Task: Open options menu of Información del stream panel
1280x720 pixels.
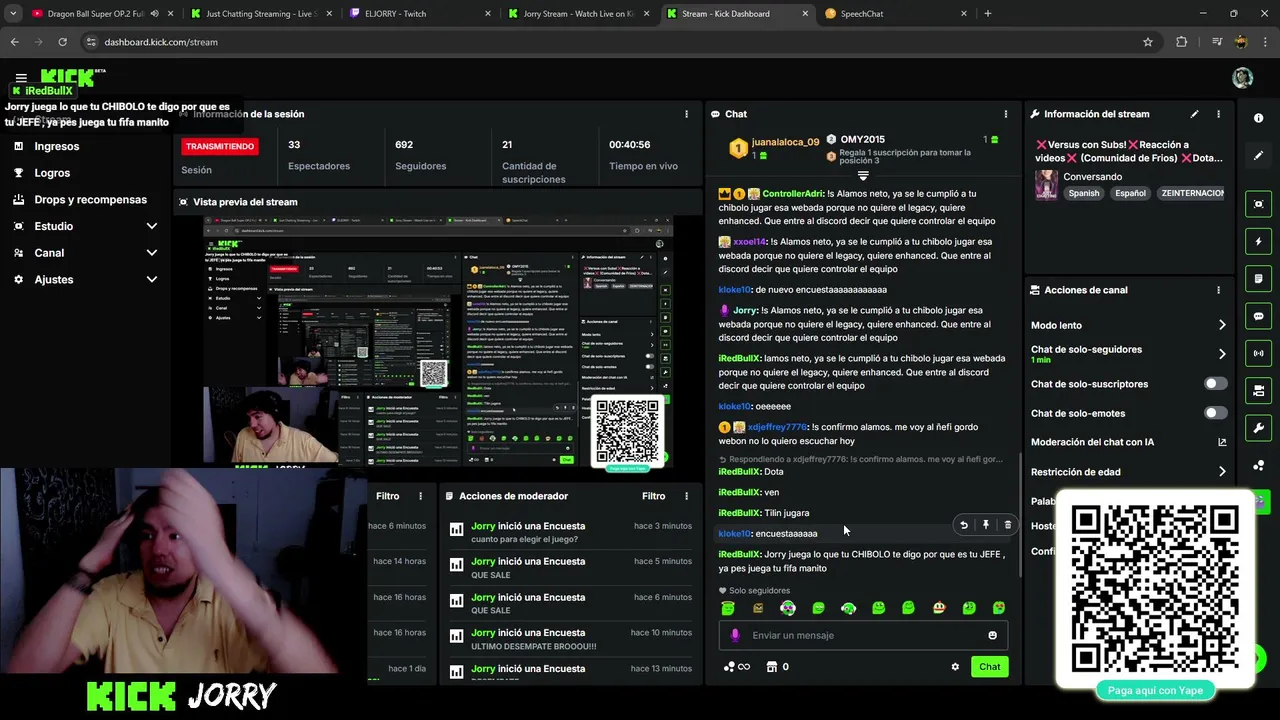Action: tap(1218, 114)
